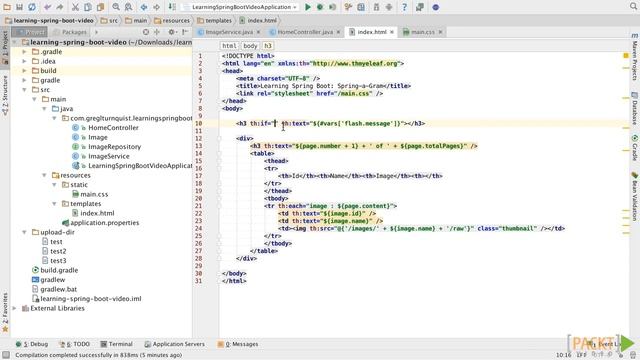Navigate back with the left arrow icon
Screen dimensions: 640x360
point(144,7)
